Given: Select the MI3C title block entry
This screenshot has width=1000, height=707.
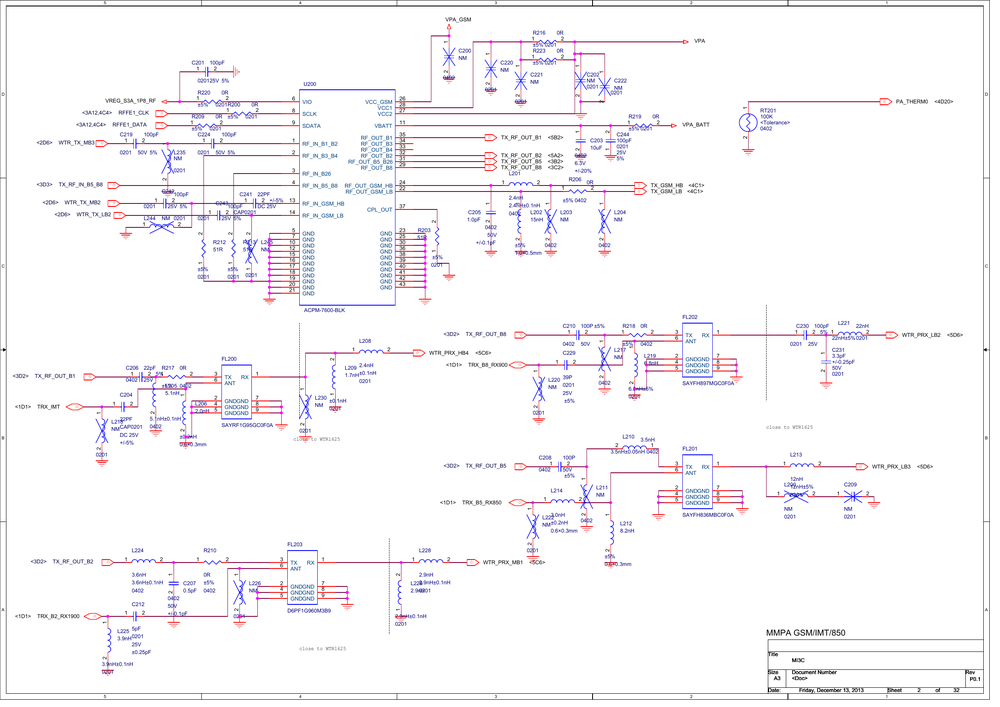Looking at the screenshot, I should click(797, 660).
